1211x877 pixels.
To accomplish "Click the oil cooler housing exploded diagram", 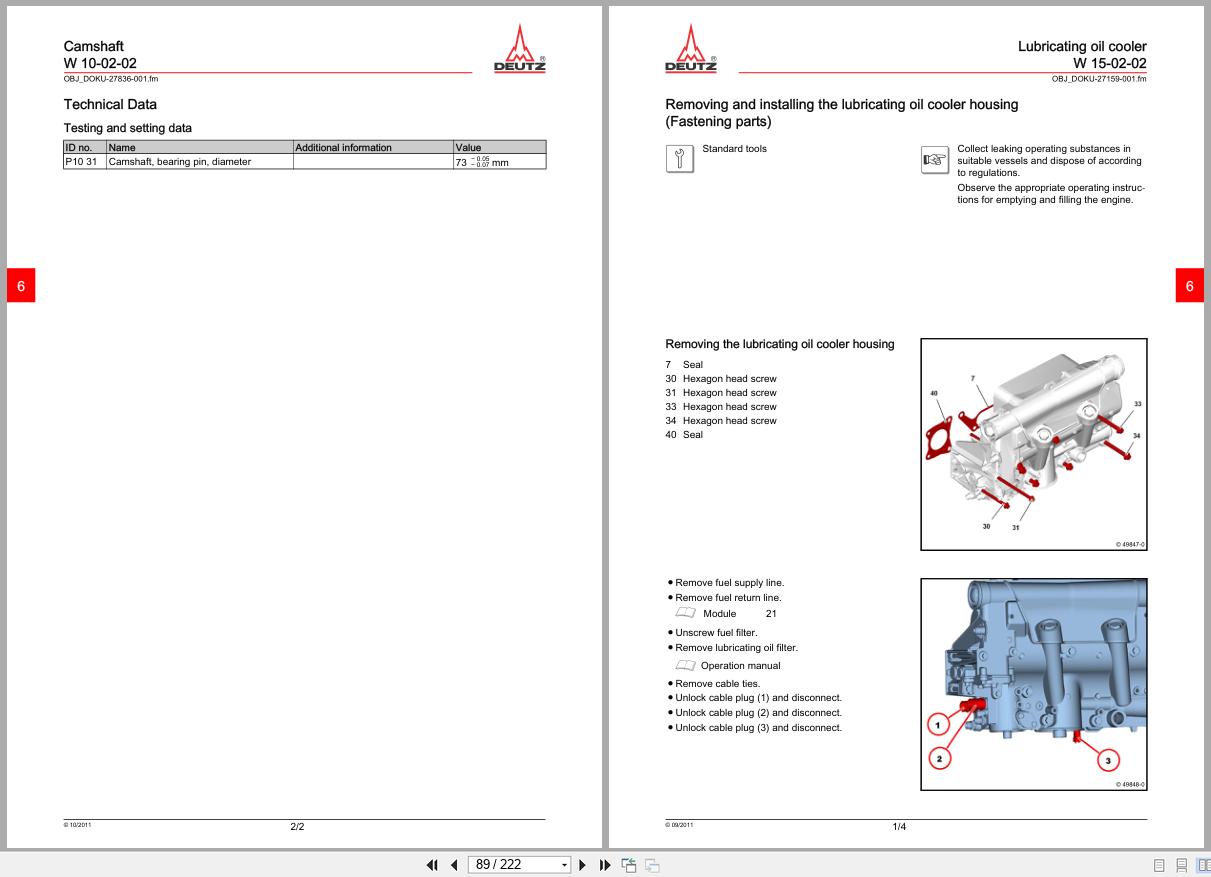I will [1034, 444].
